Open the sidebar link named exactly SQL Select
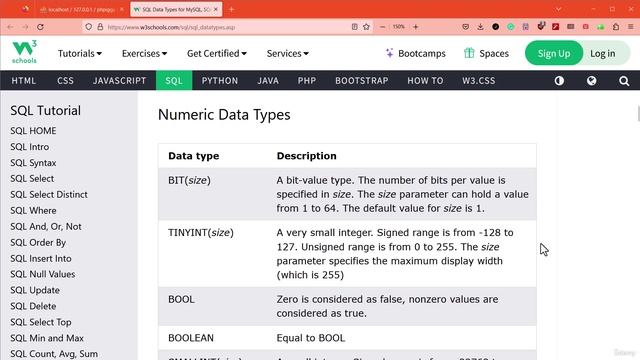This screenshot has height=360, width=640. pos(32,178)
